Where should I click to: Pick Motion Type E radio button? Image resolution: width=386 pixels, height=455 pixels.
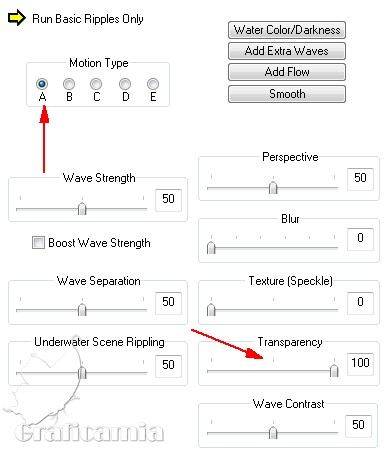pyautogui.click(x=153, y=84)
